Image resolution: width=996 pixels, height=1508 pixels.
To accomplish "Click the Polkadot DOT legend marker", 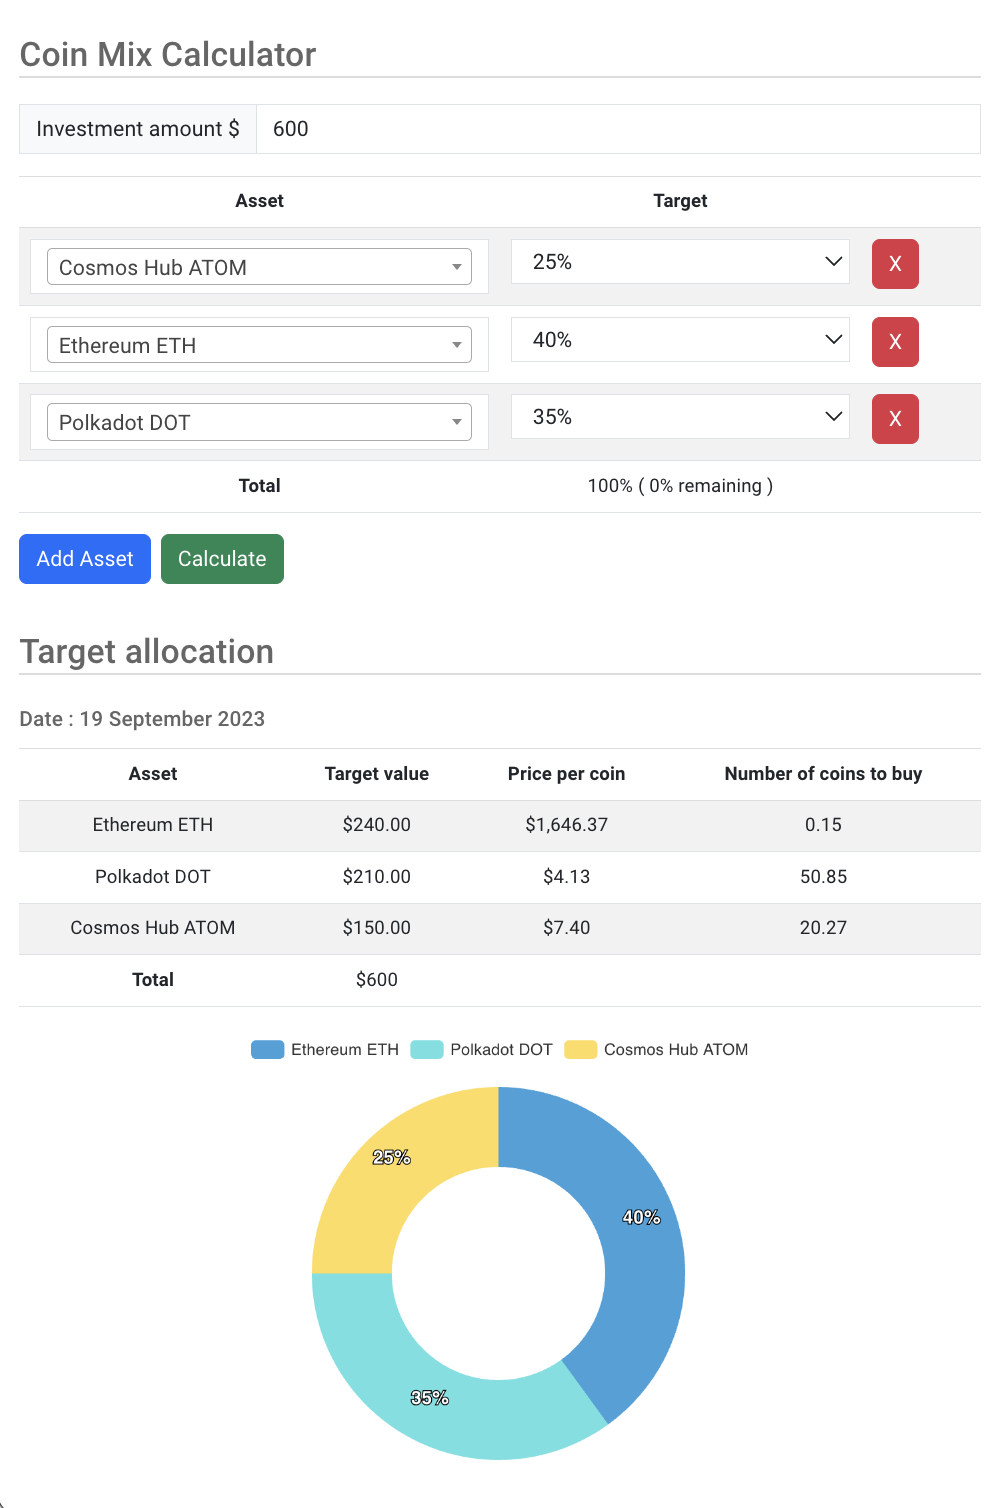I will coord(425,1049).
